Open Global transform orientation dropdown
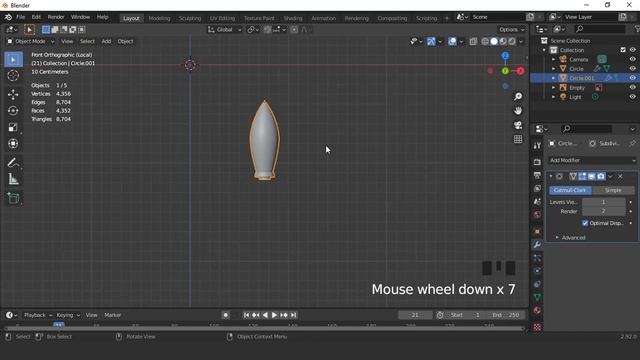Image resolution: width=640 pixels, height=360 pixels. [x=224, y=29]
